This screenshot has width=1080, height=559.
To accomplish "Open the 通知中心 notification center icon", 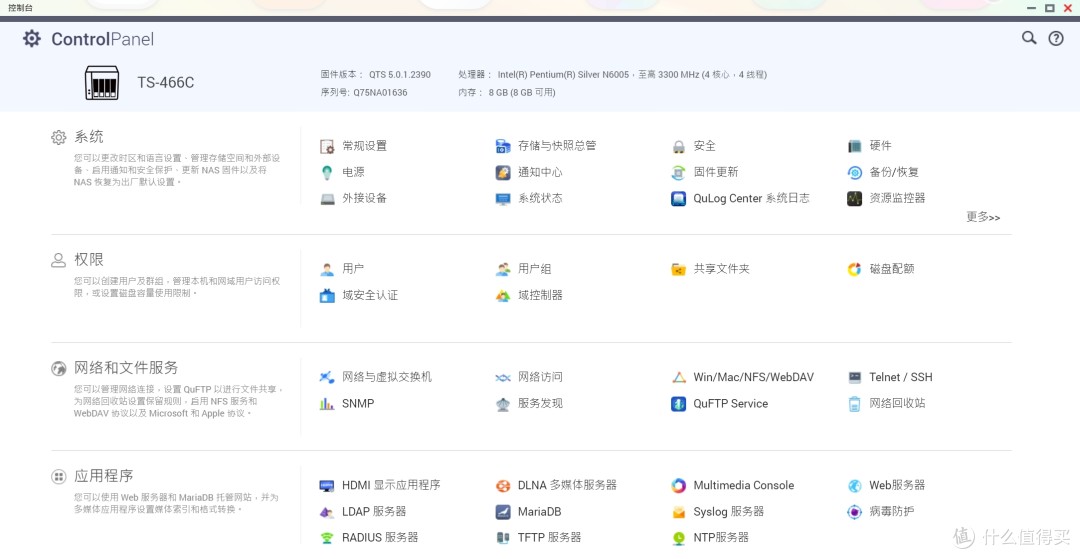I will point(503,172).
